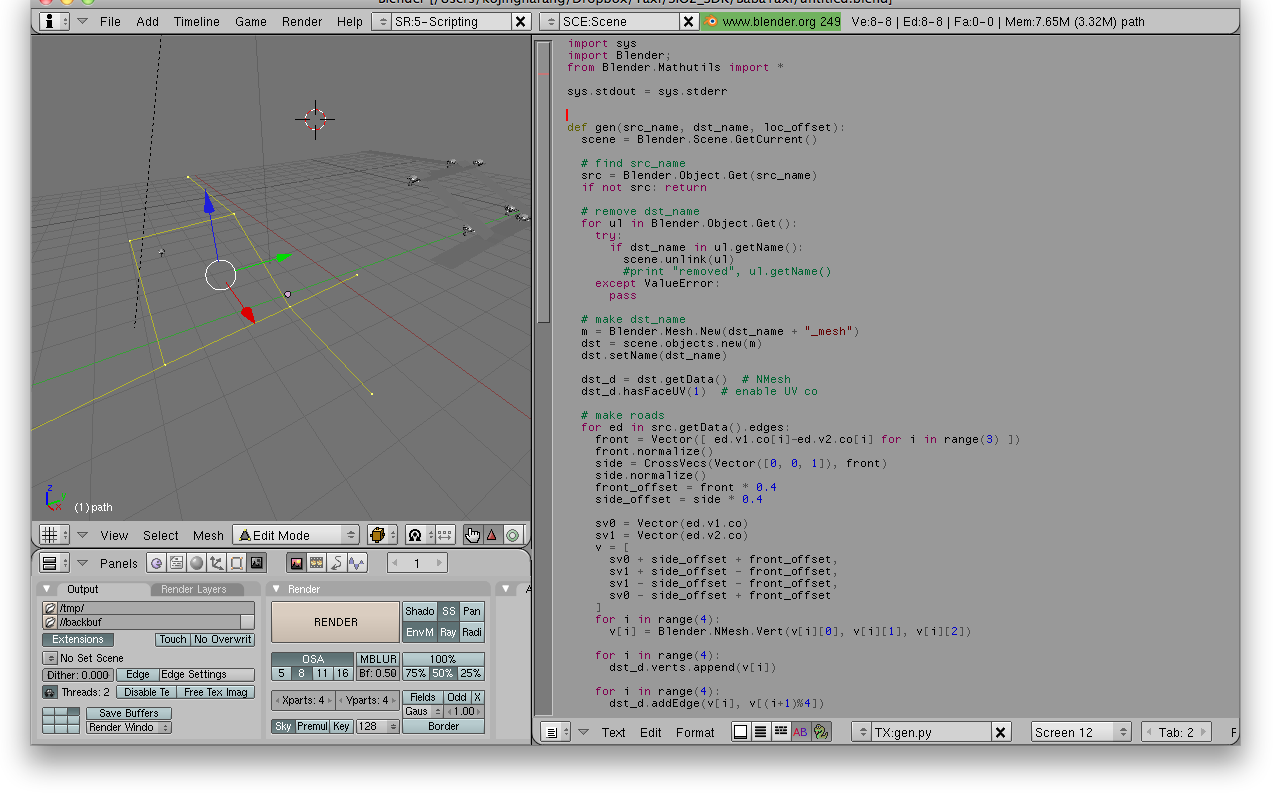Toggle OSA anti-aliasing
This screenshot has width=1280, height=800.
313,659
